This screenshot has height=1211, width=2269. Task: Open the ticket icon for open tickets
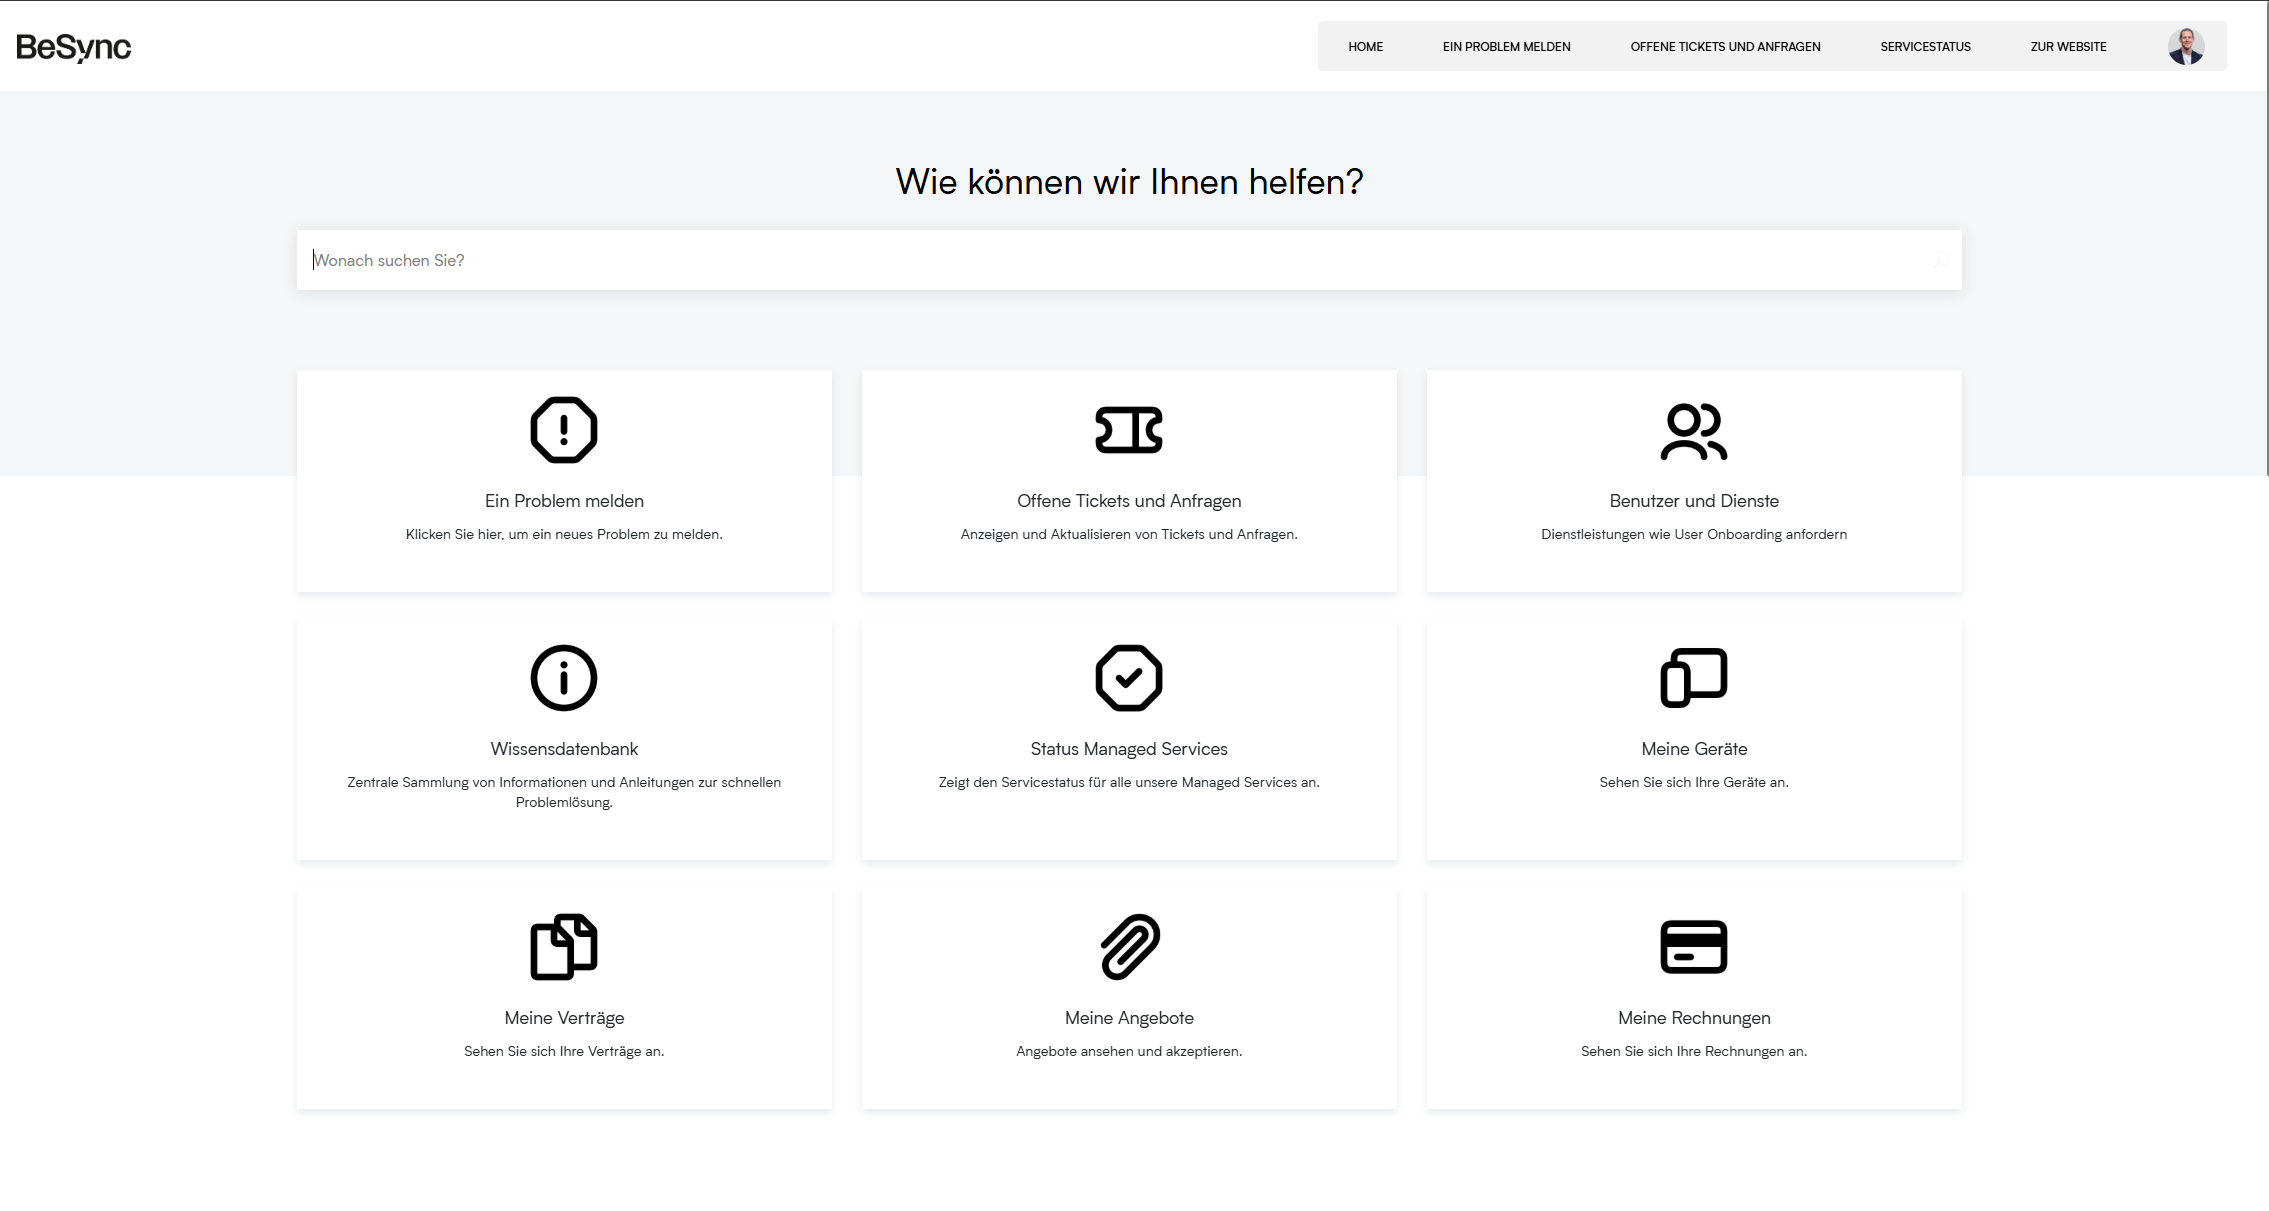(1128, 430)
